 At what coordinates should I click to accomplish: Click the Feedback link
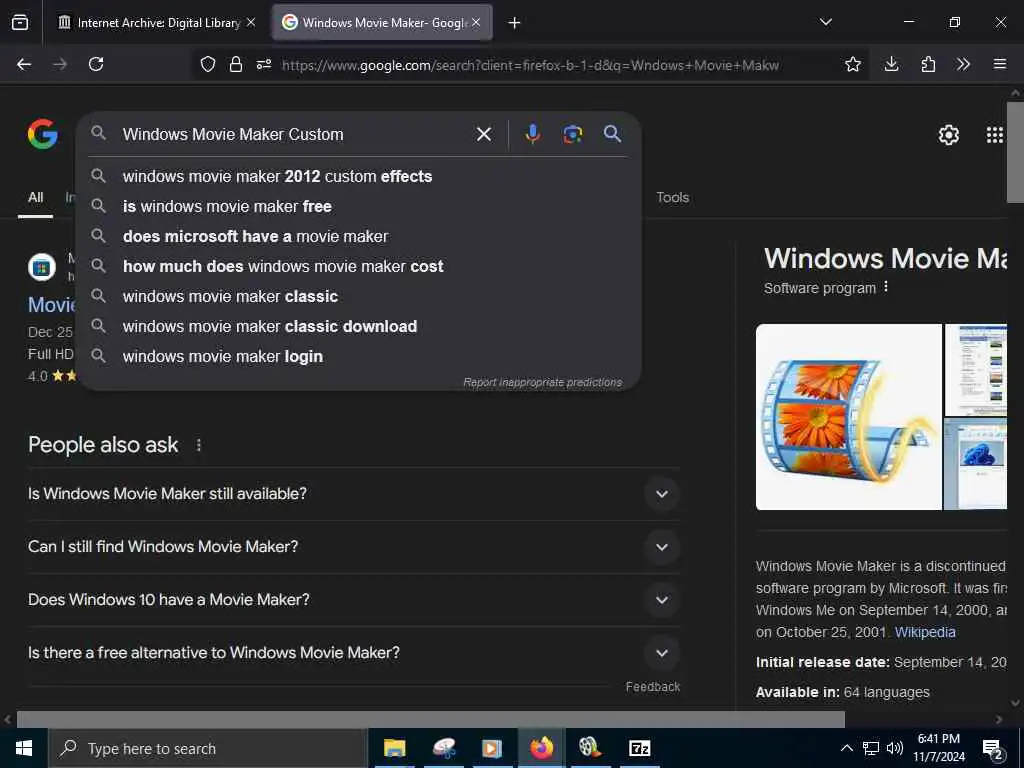tap(652, 686)
